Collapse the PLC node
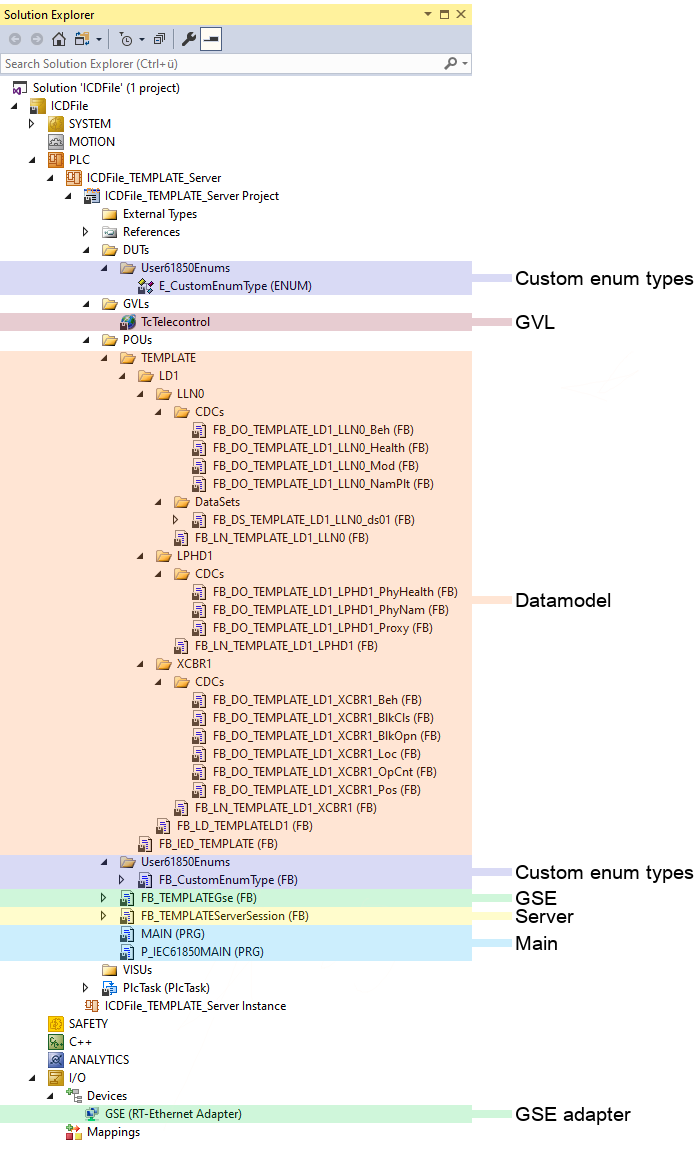The height and width of the screenshot is (1151, 697). [x=32, y=160]
